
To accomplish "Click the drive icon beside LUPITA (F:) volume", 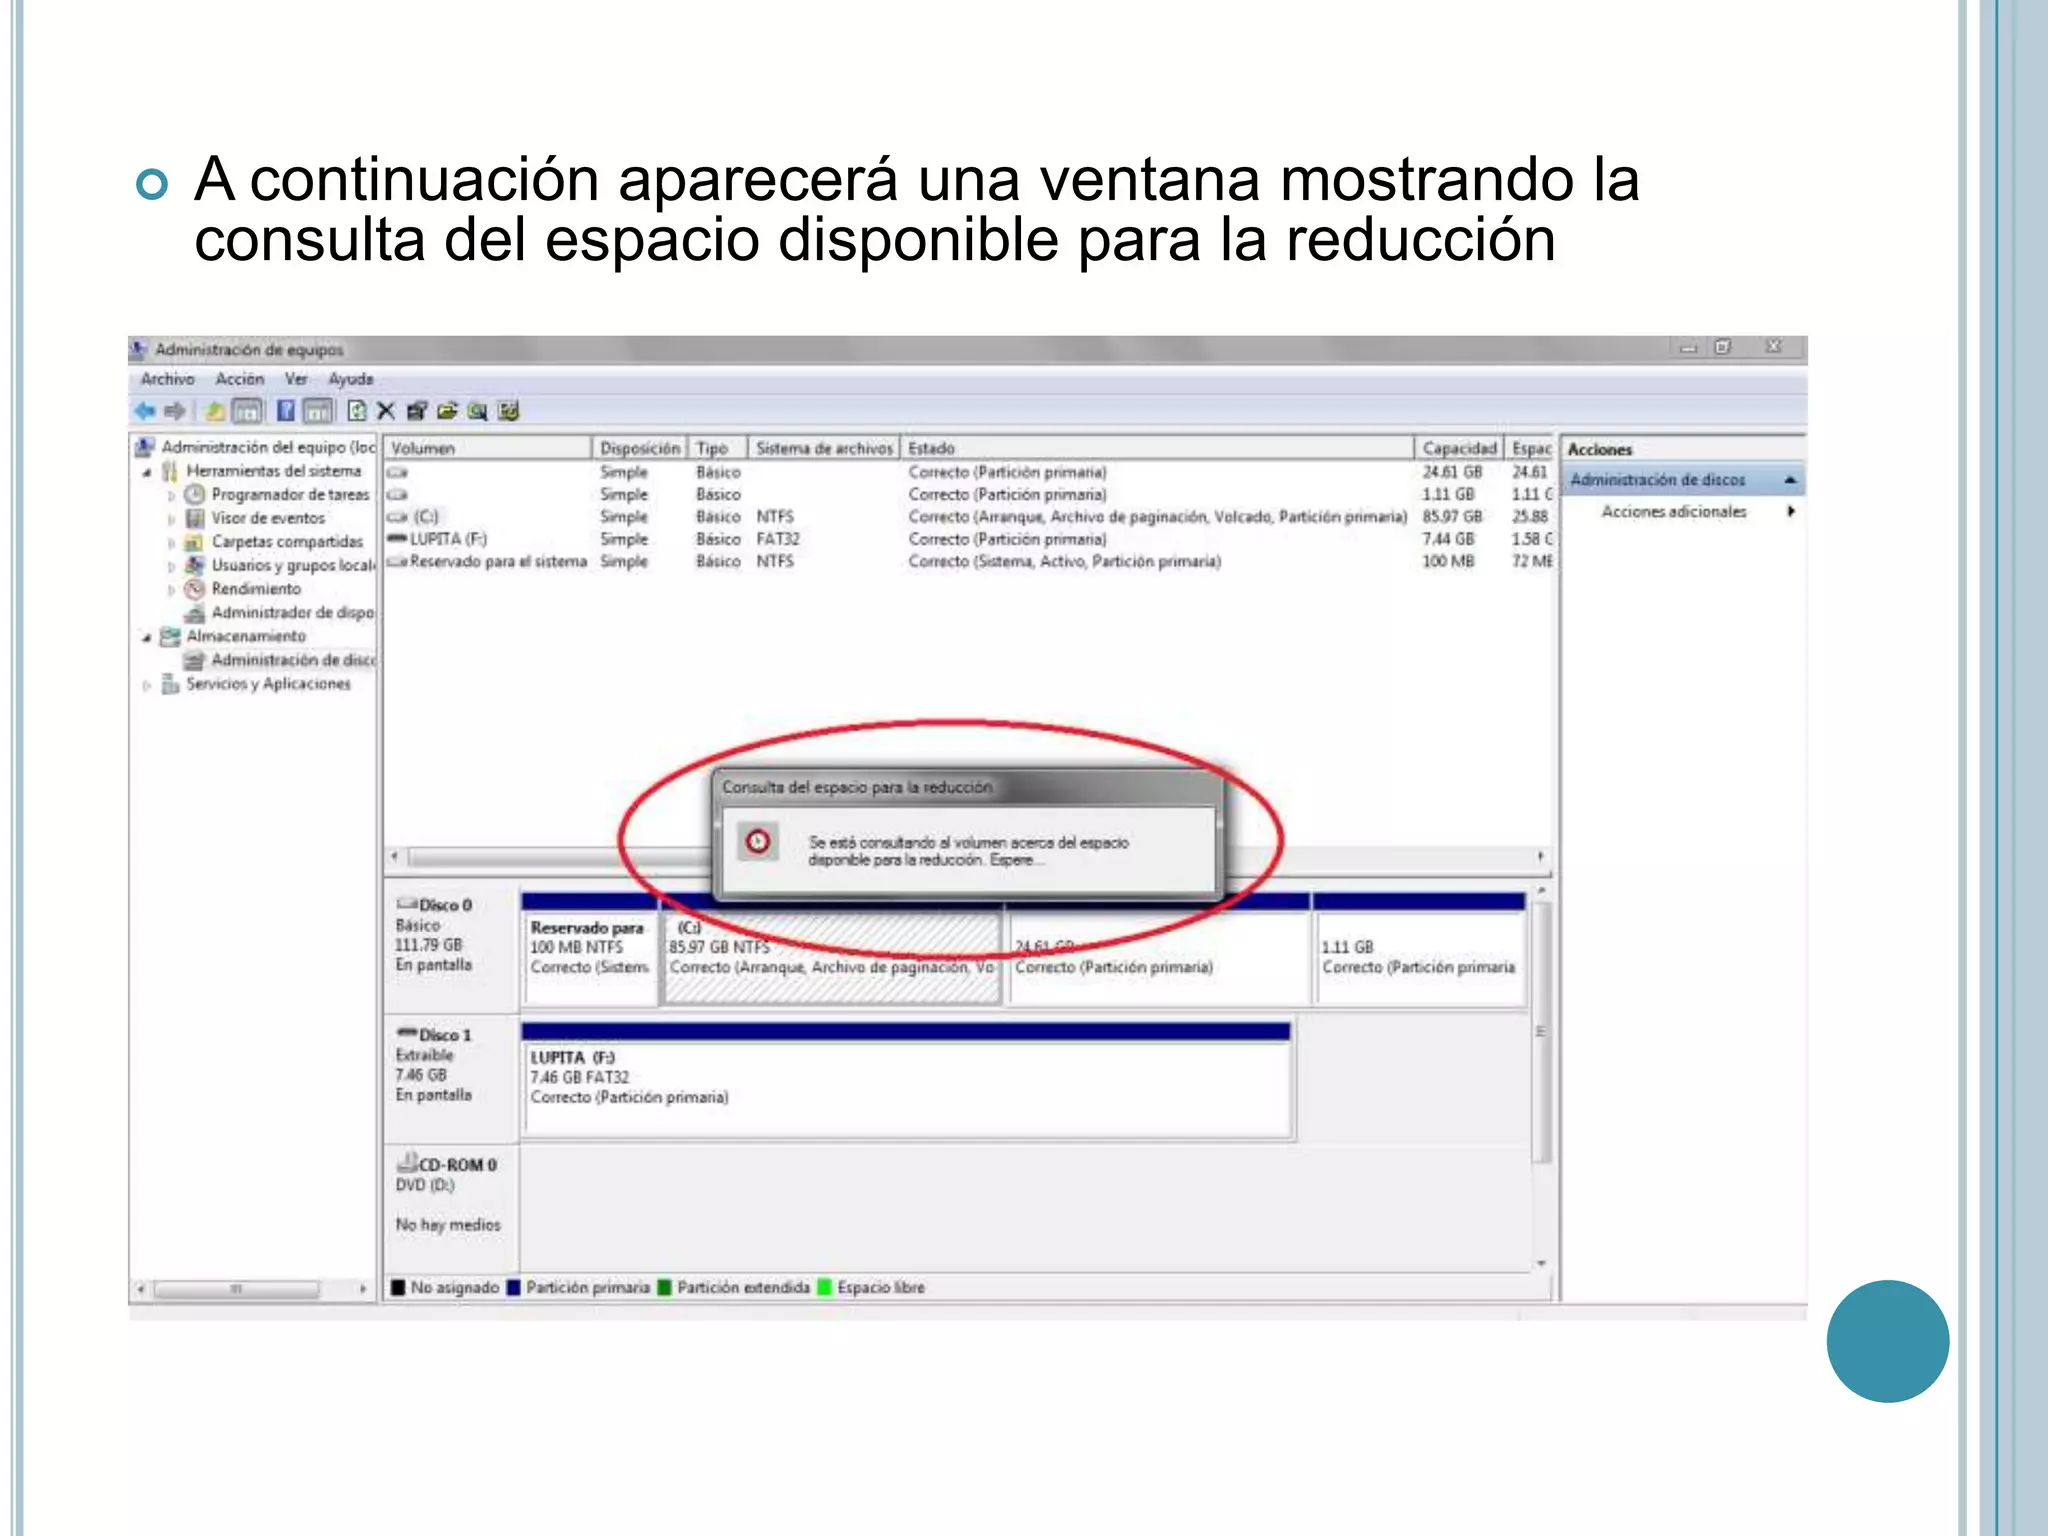I will (397, 539).
